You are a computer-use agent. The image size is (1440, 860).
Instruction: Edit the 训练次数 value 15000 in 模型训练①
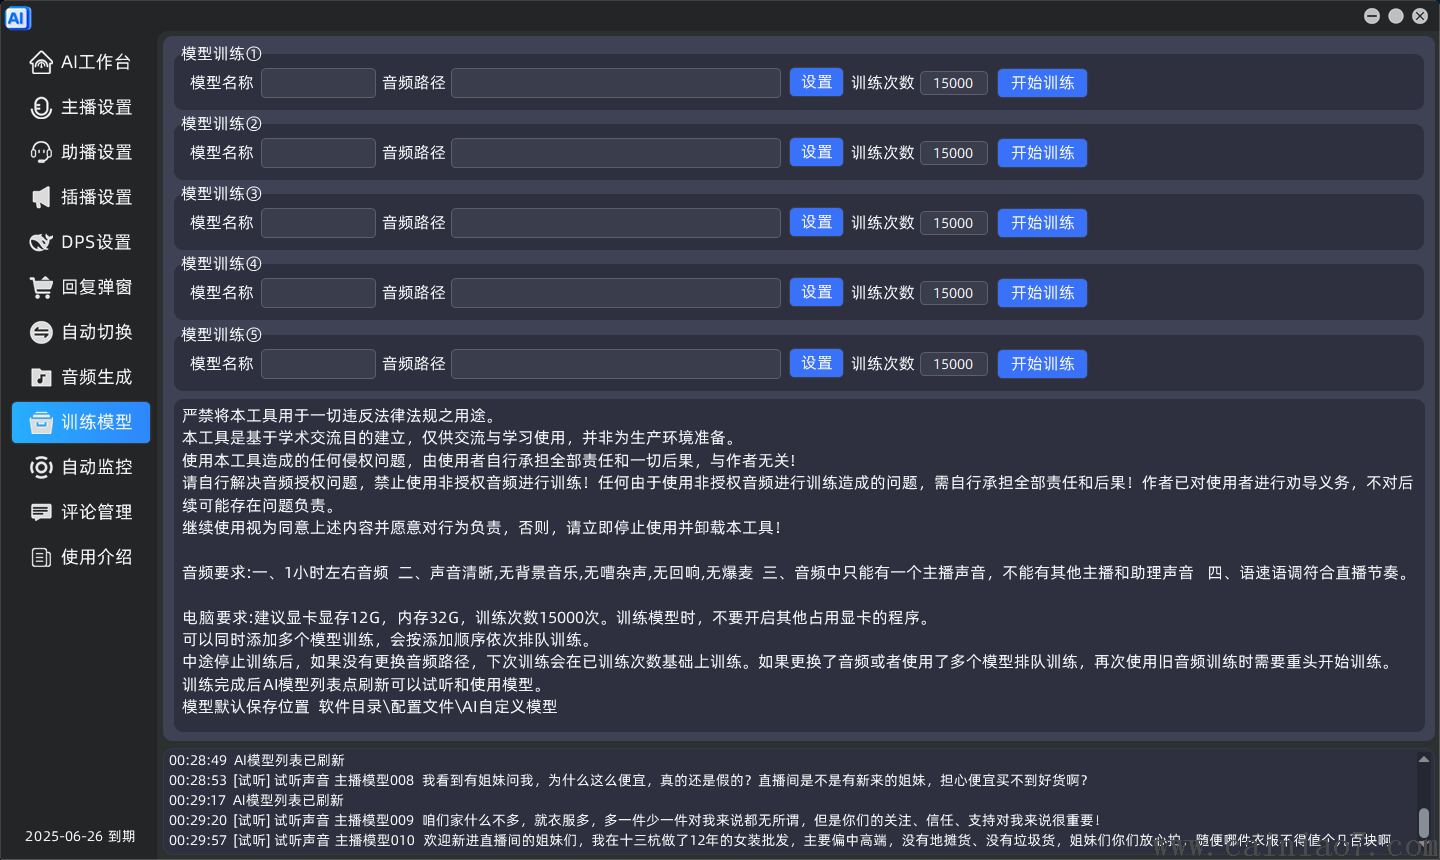[x=953, y=82]
